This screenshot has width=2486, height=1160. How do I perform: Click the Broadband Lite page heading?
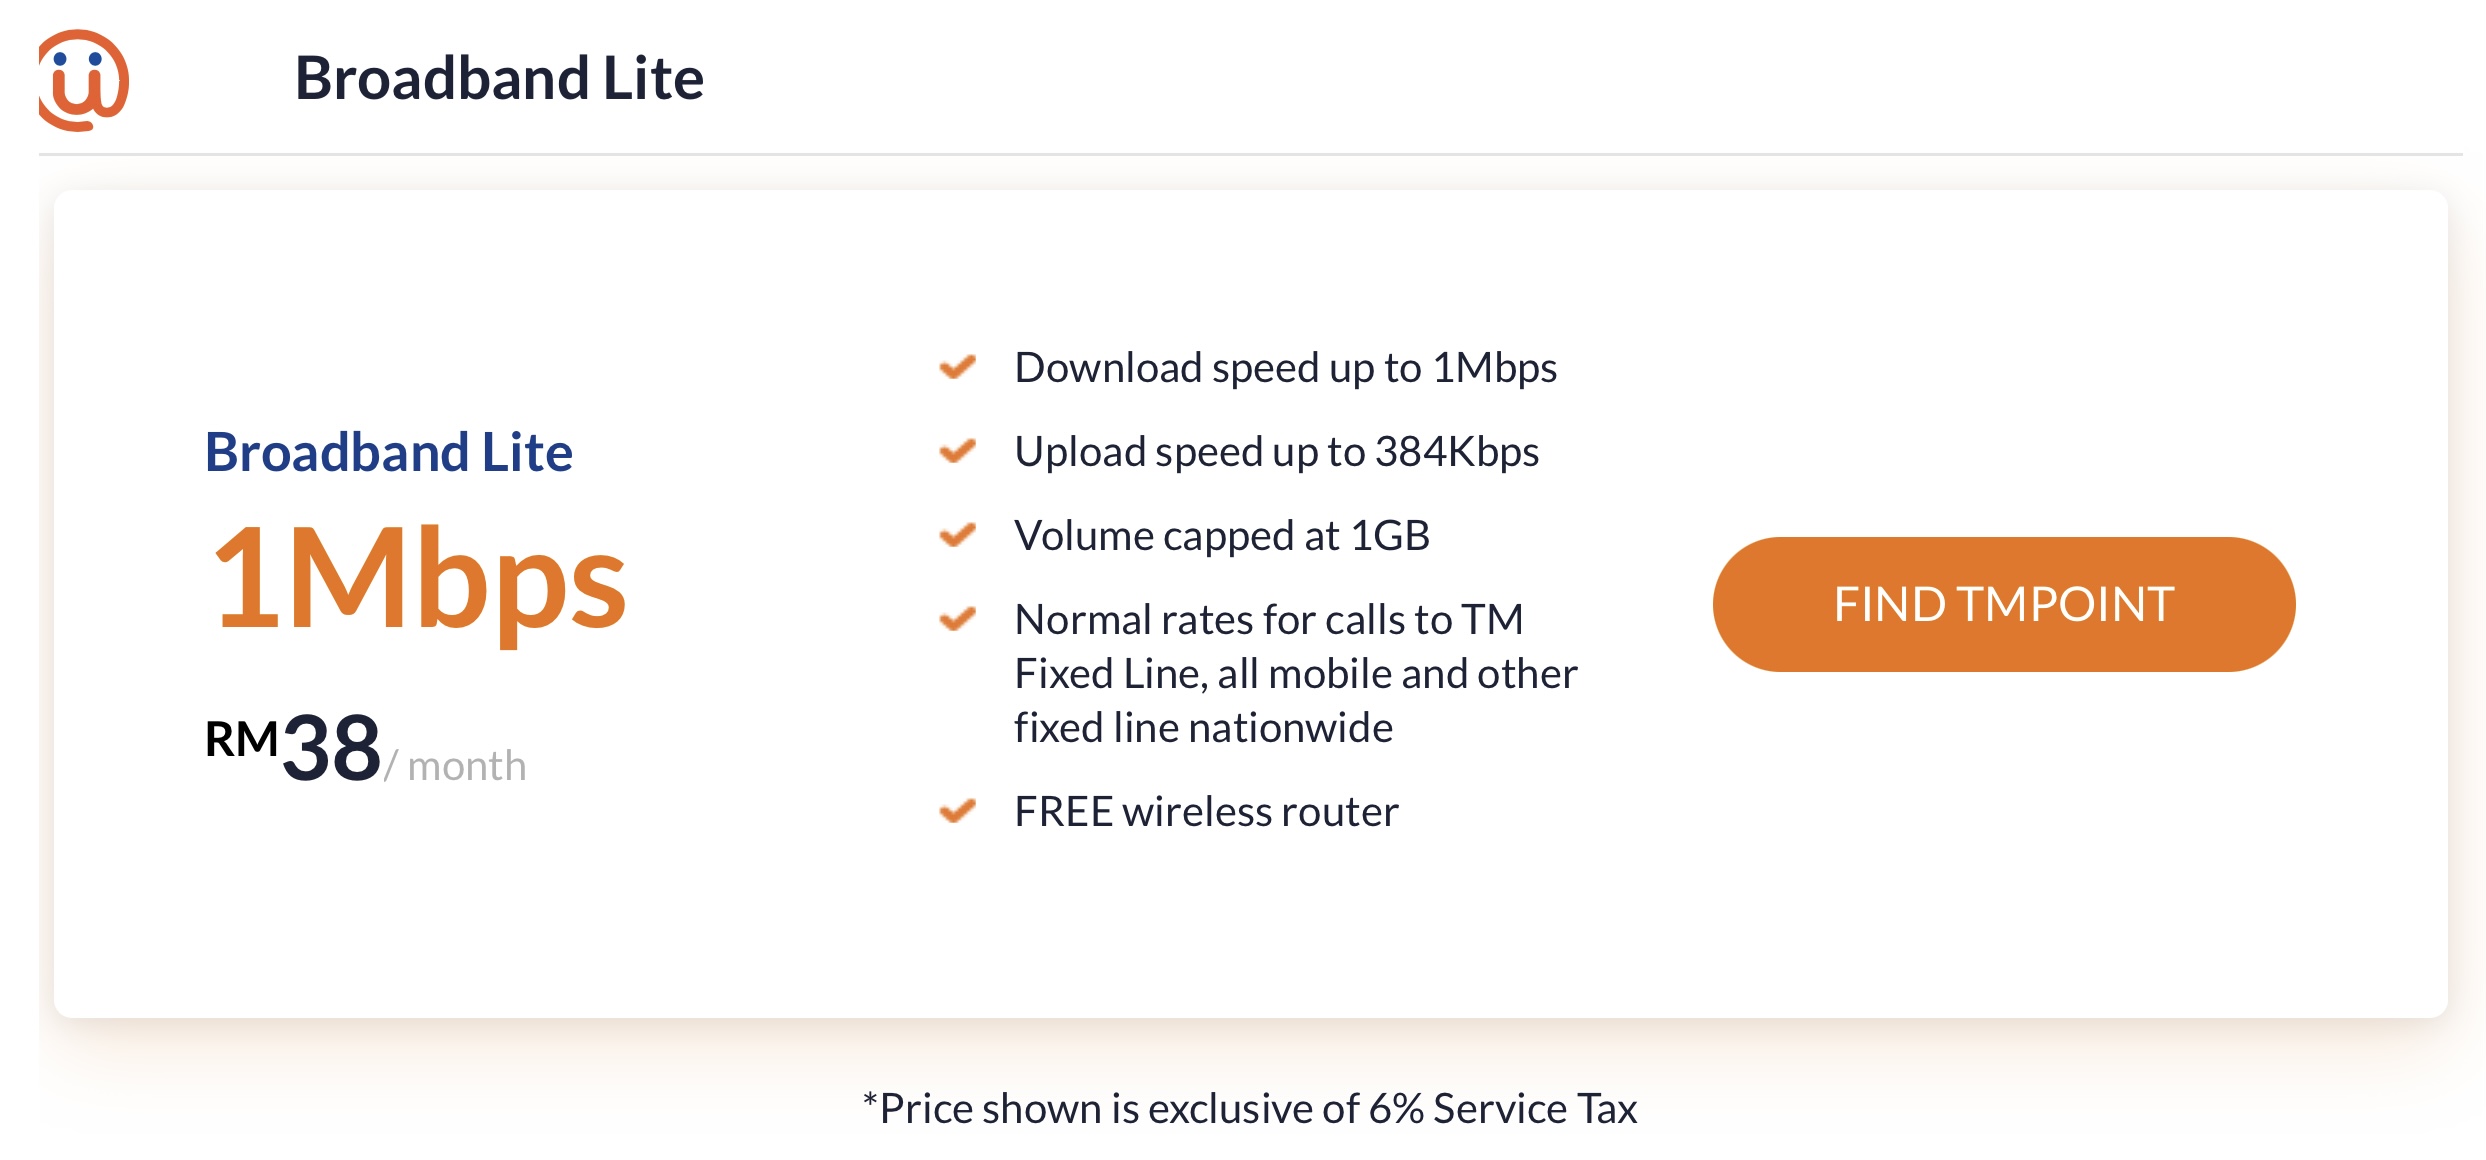click(499, 78)
